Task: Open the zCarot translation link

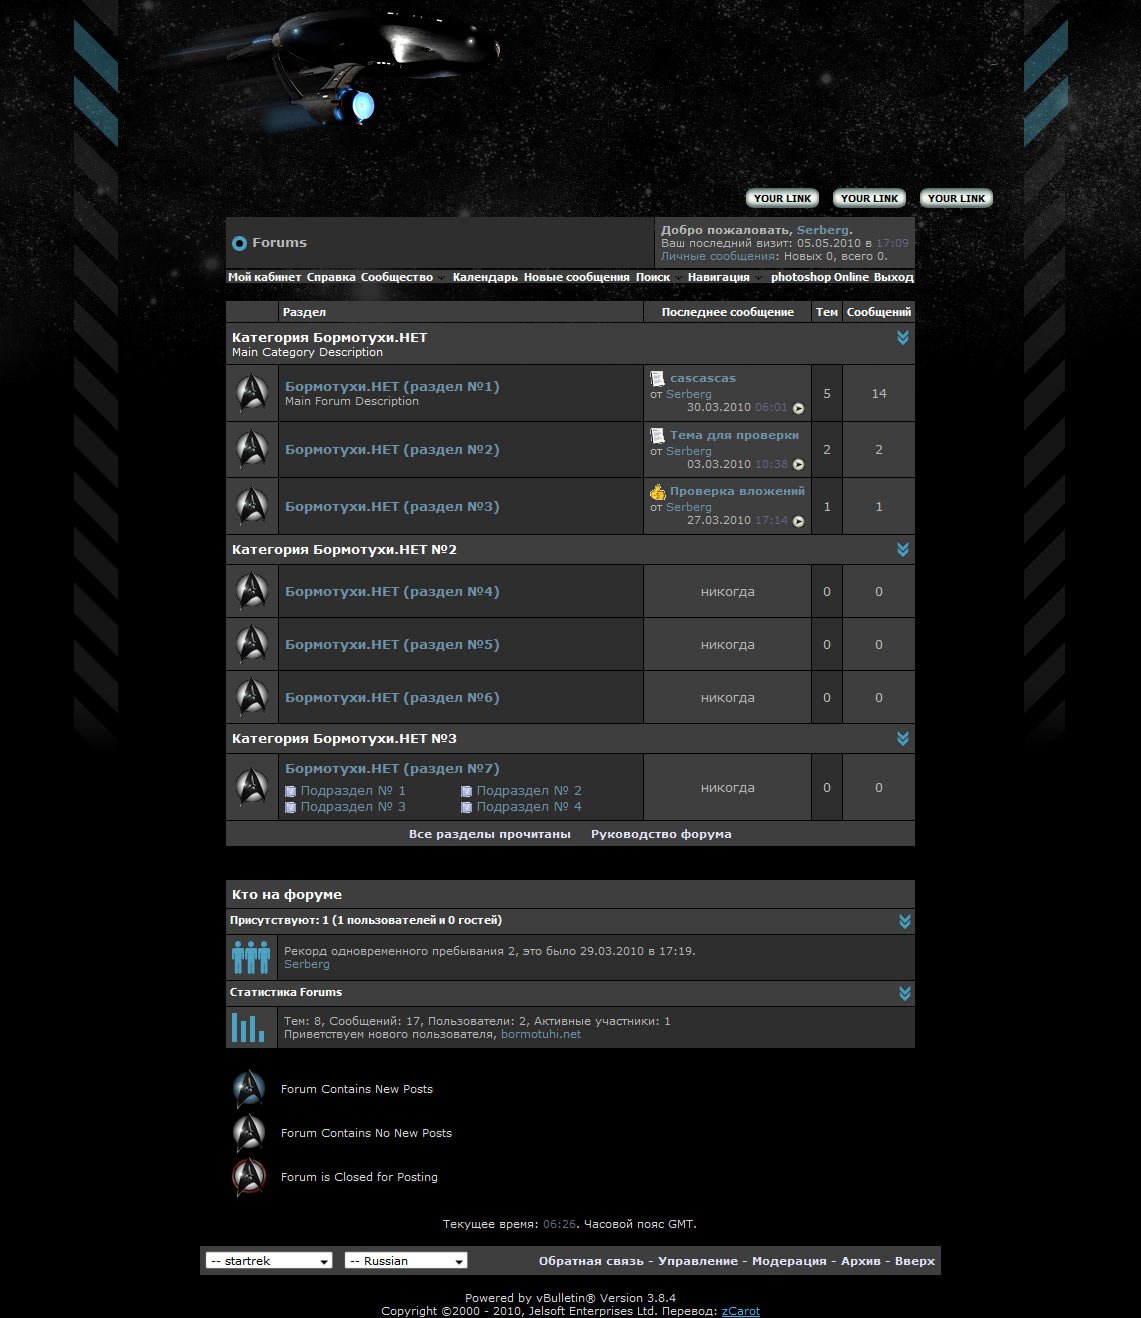Action: pos(741,1311)
